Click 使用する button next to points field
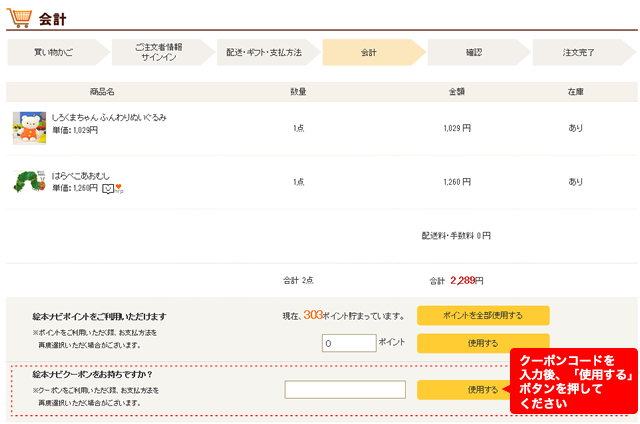The width and height of the screenshot is (640, 424). (x=482, y=343)
